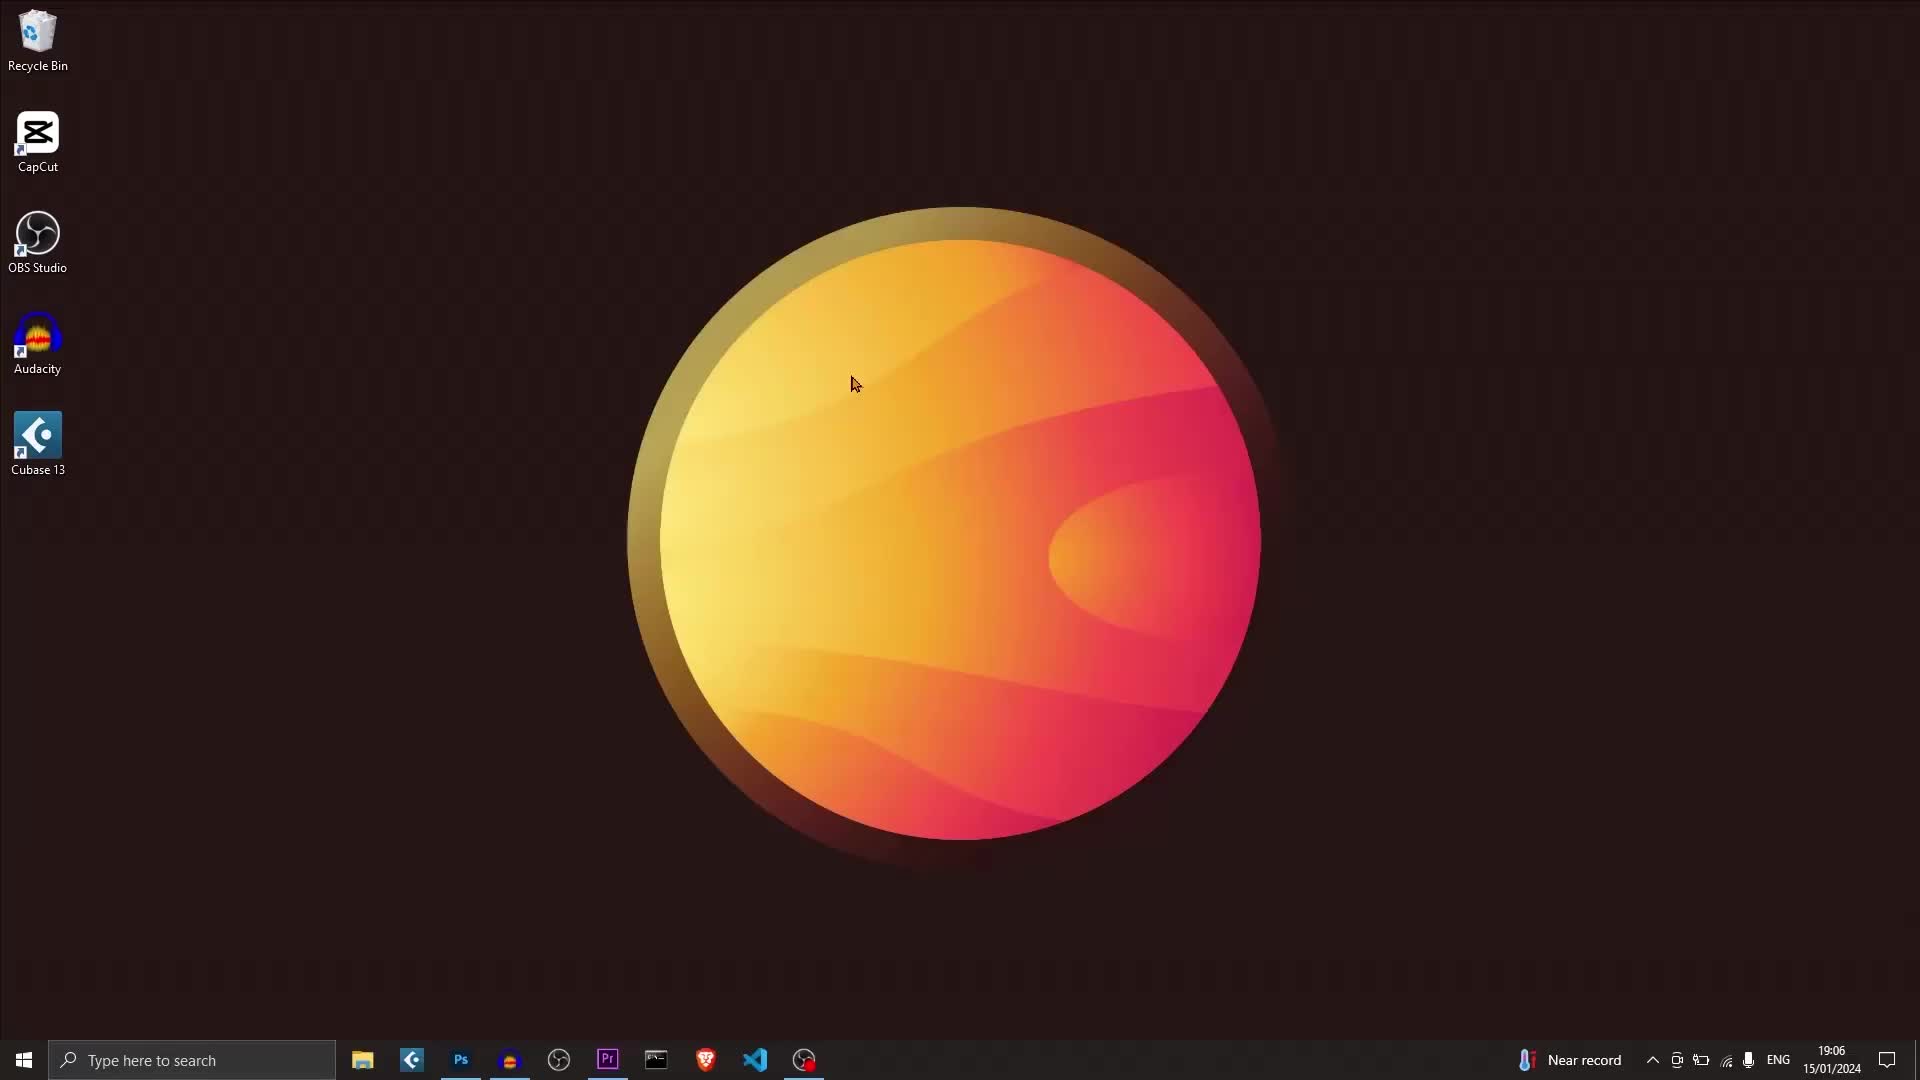Expand the hidden system tray icons
Image resolution: width=1920 pixels, height=1080 pixels.
1652,1060
